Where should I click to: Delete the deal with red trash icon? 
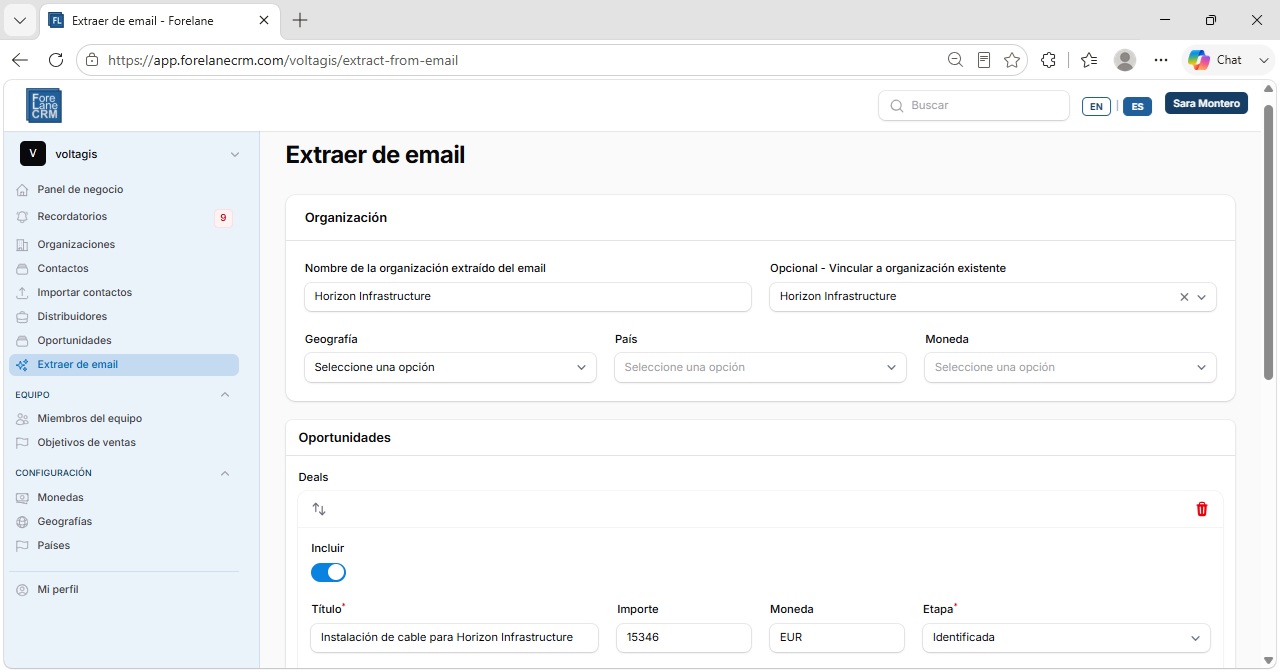[1202, 509]
